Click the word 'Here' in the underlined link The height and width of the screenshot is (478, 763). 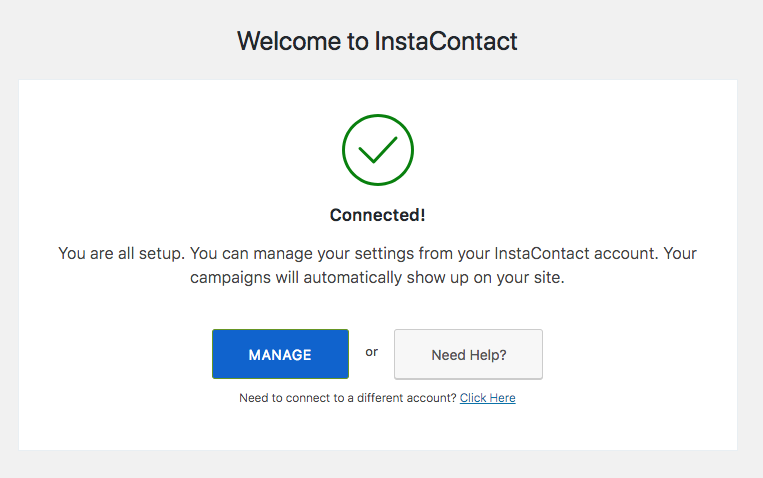pos(503,398)
